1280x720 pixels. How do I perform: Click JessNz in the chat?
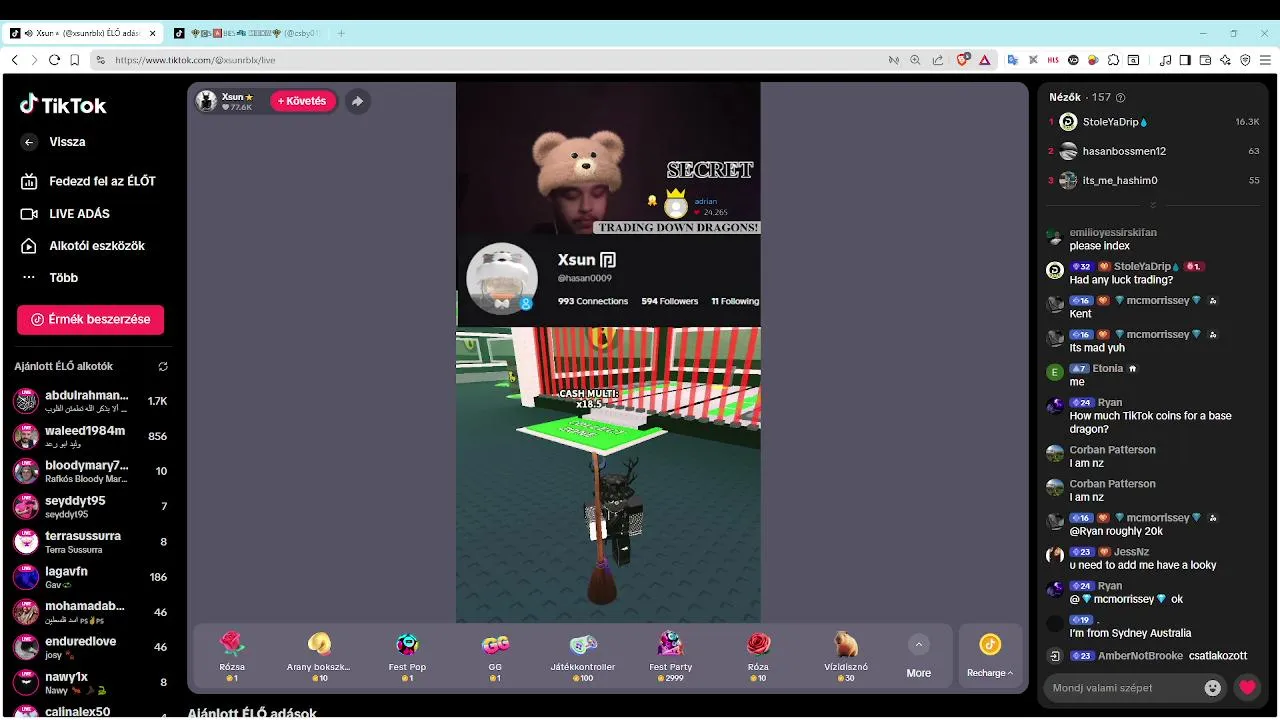pos(1131,552)
